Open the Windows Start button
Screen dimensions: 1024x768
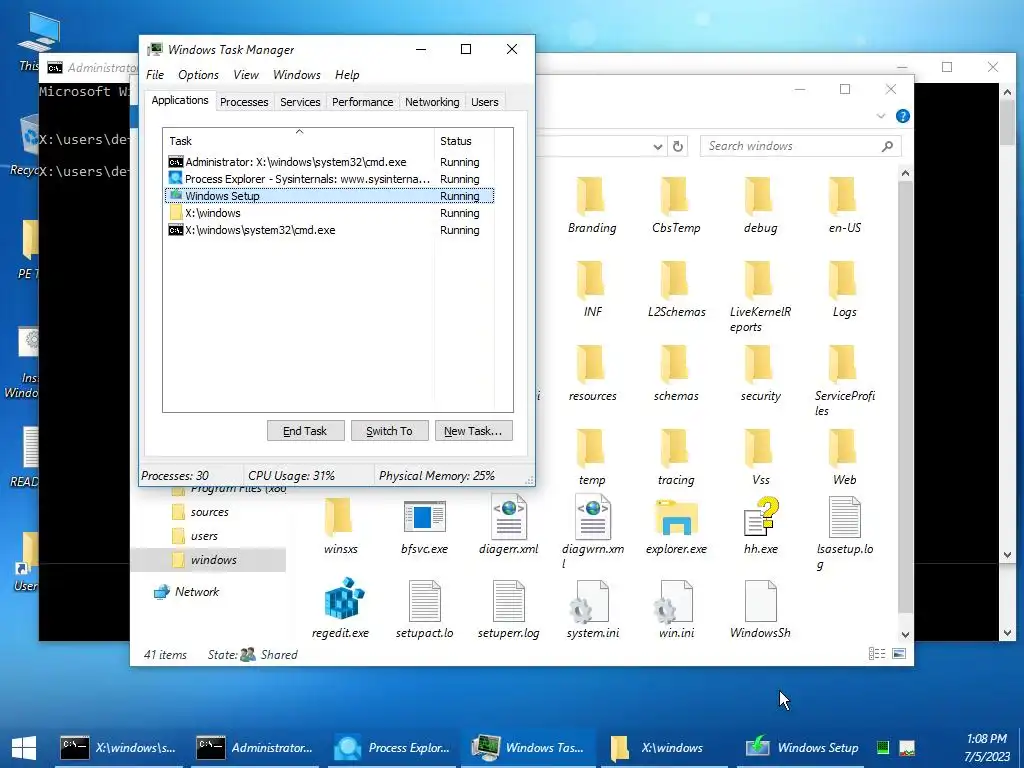click(x=24, y=748)
